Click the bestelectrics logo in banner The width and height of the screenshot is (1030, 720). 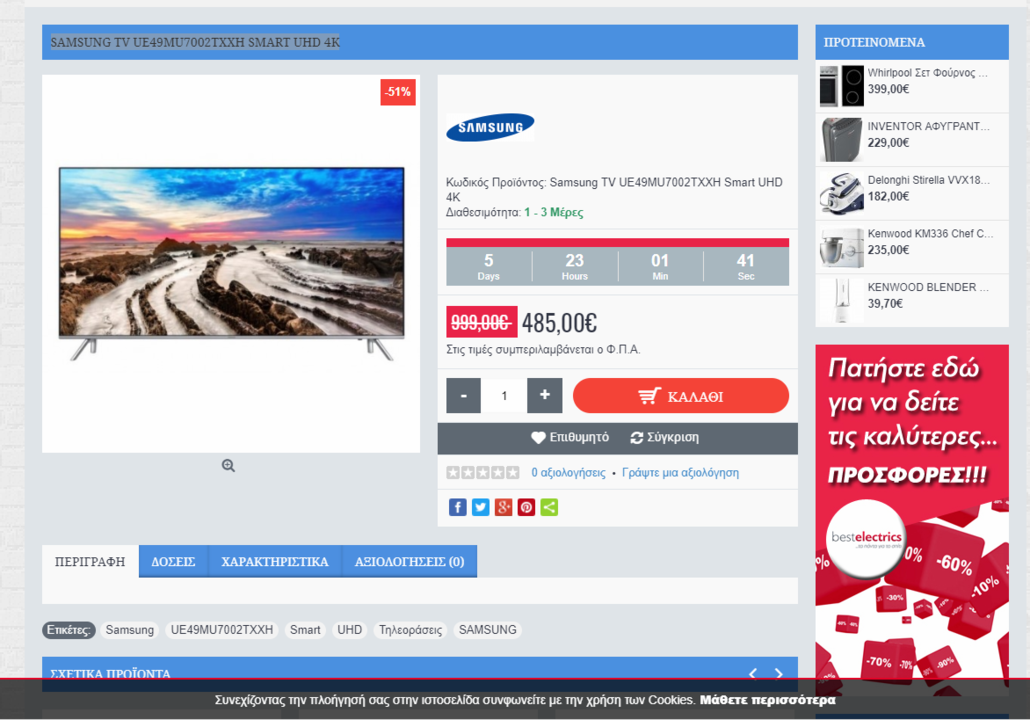[x=866, y=538]
